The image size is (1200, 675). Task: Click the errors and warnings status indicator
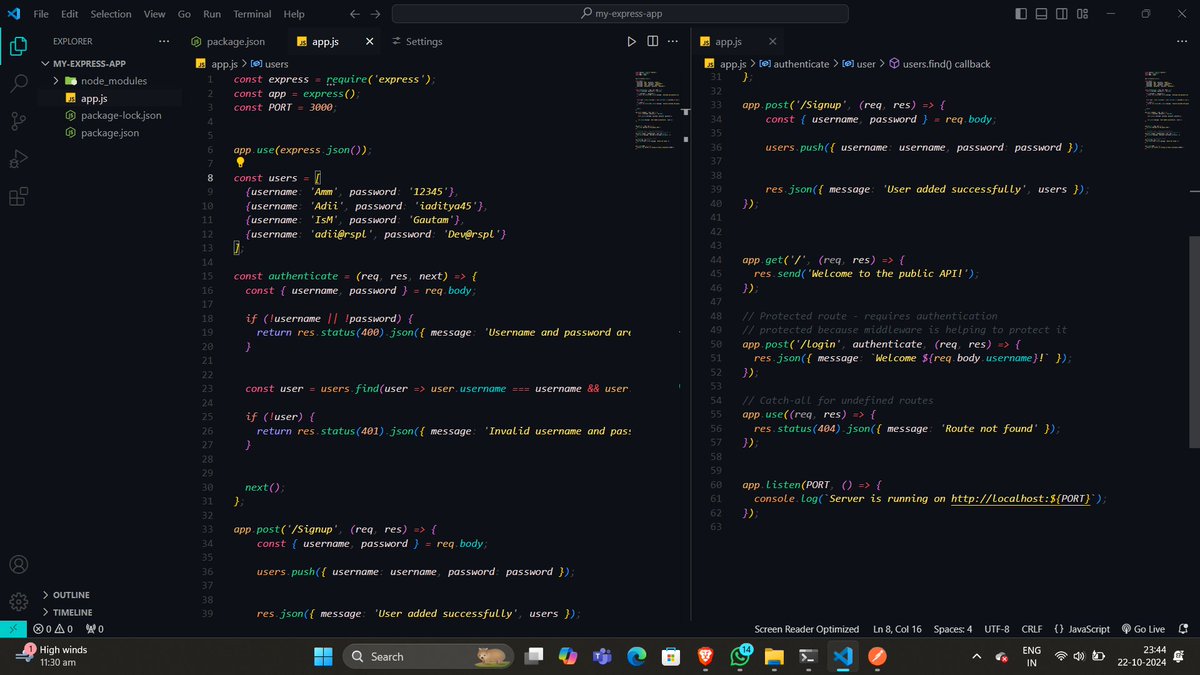[x=53, y=629]
